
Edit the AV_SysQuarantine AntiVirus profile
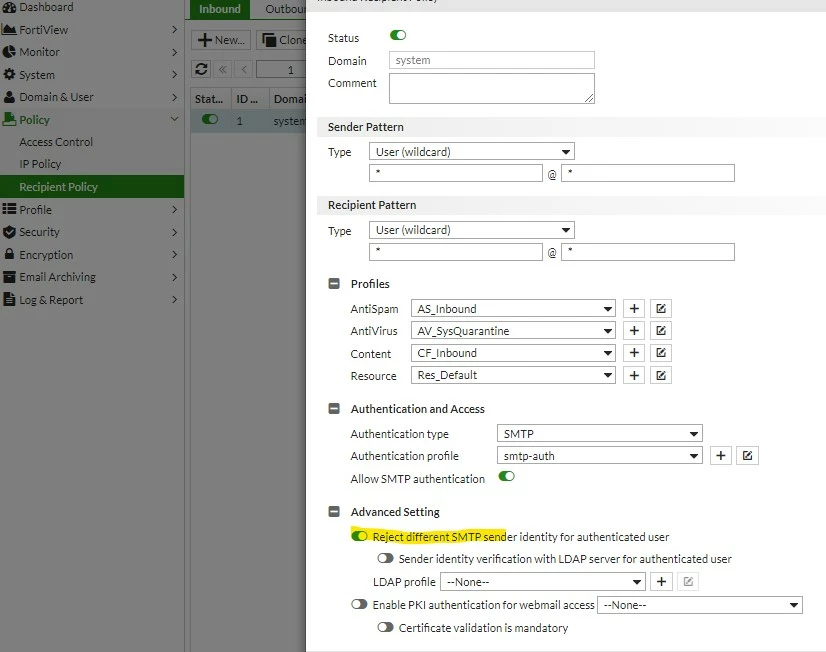coord(661,331)
